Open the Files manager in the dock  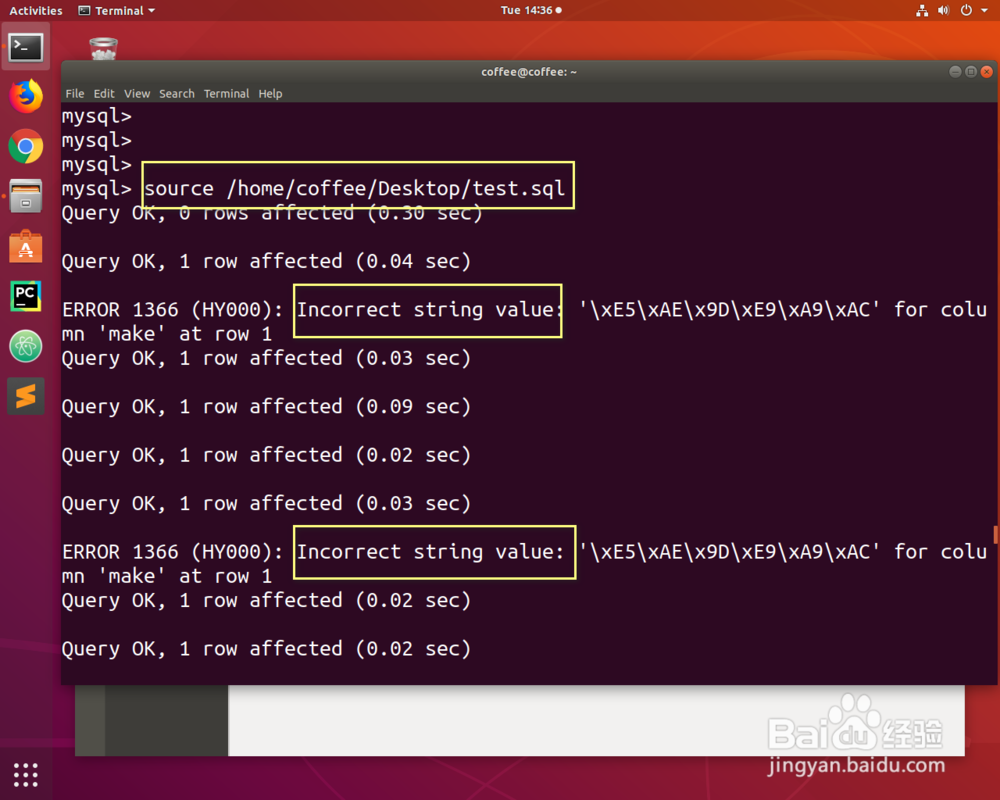26,196
